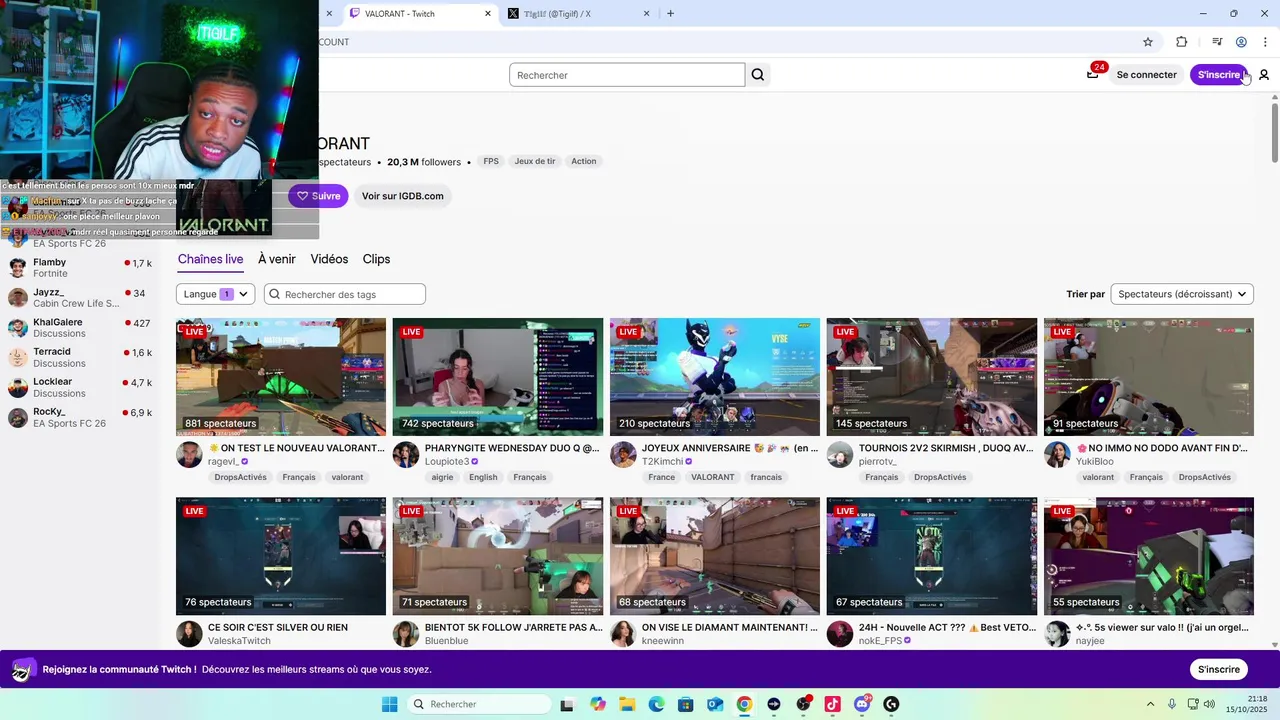Screen dimensions: 1280x720
Task: Click S'inscrire in the purple bottom banner
Action: [x=1218, y=669]
